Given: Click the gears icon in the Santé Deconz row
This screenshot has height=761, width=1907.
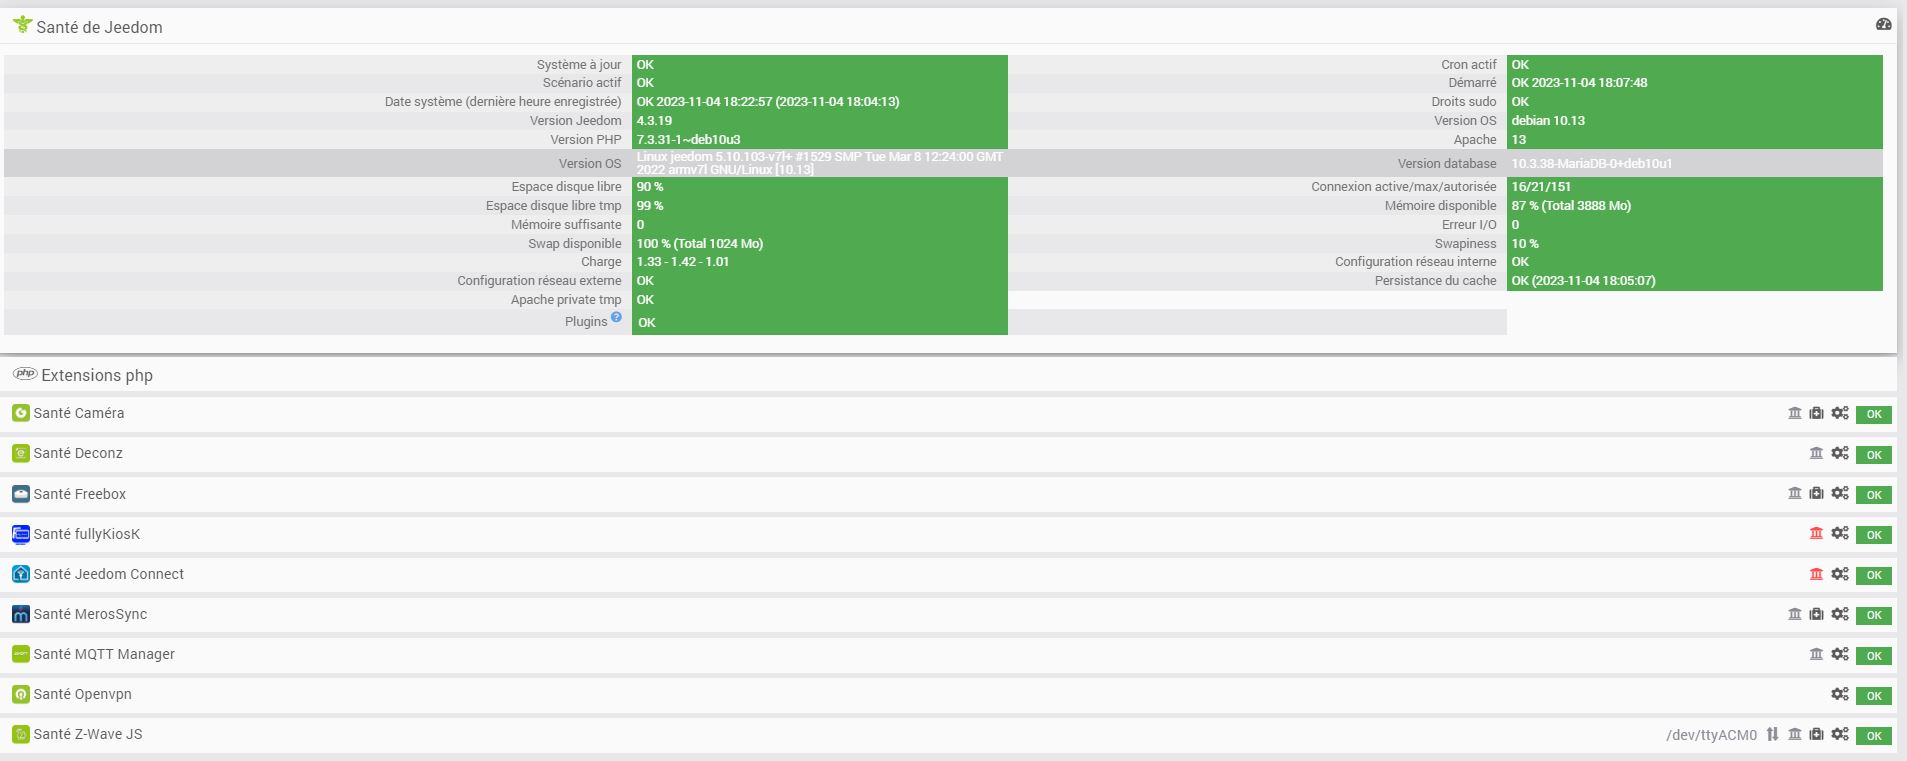Looking at the screenshot, I should tap(1840, 453).
